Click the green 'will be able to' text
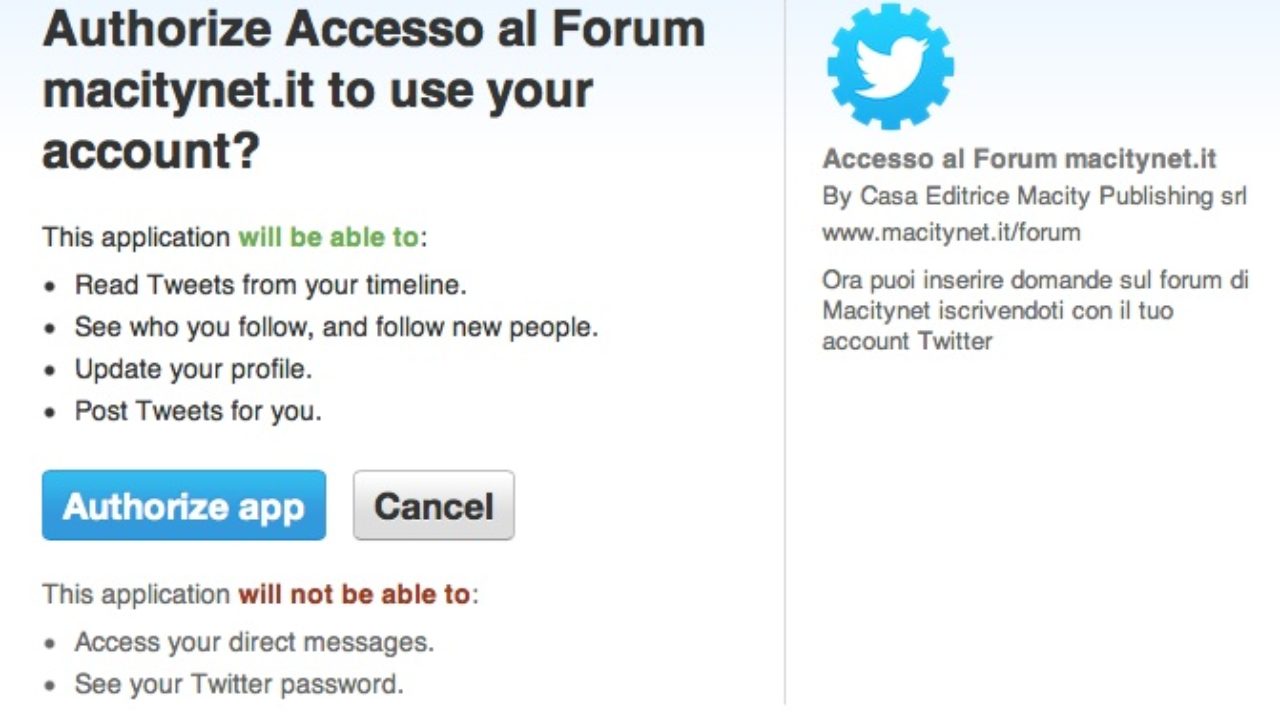The width and height of the screenshot is (1280, 720). click(x=328, y=238)
